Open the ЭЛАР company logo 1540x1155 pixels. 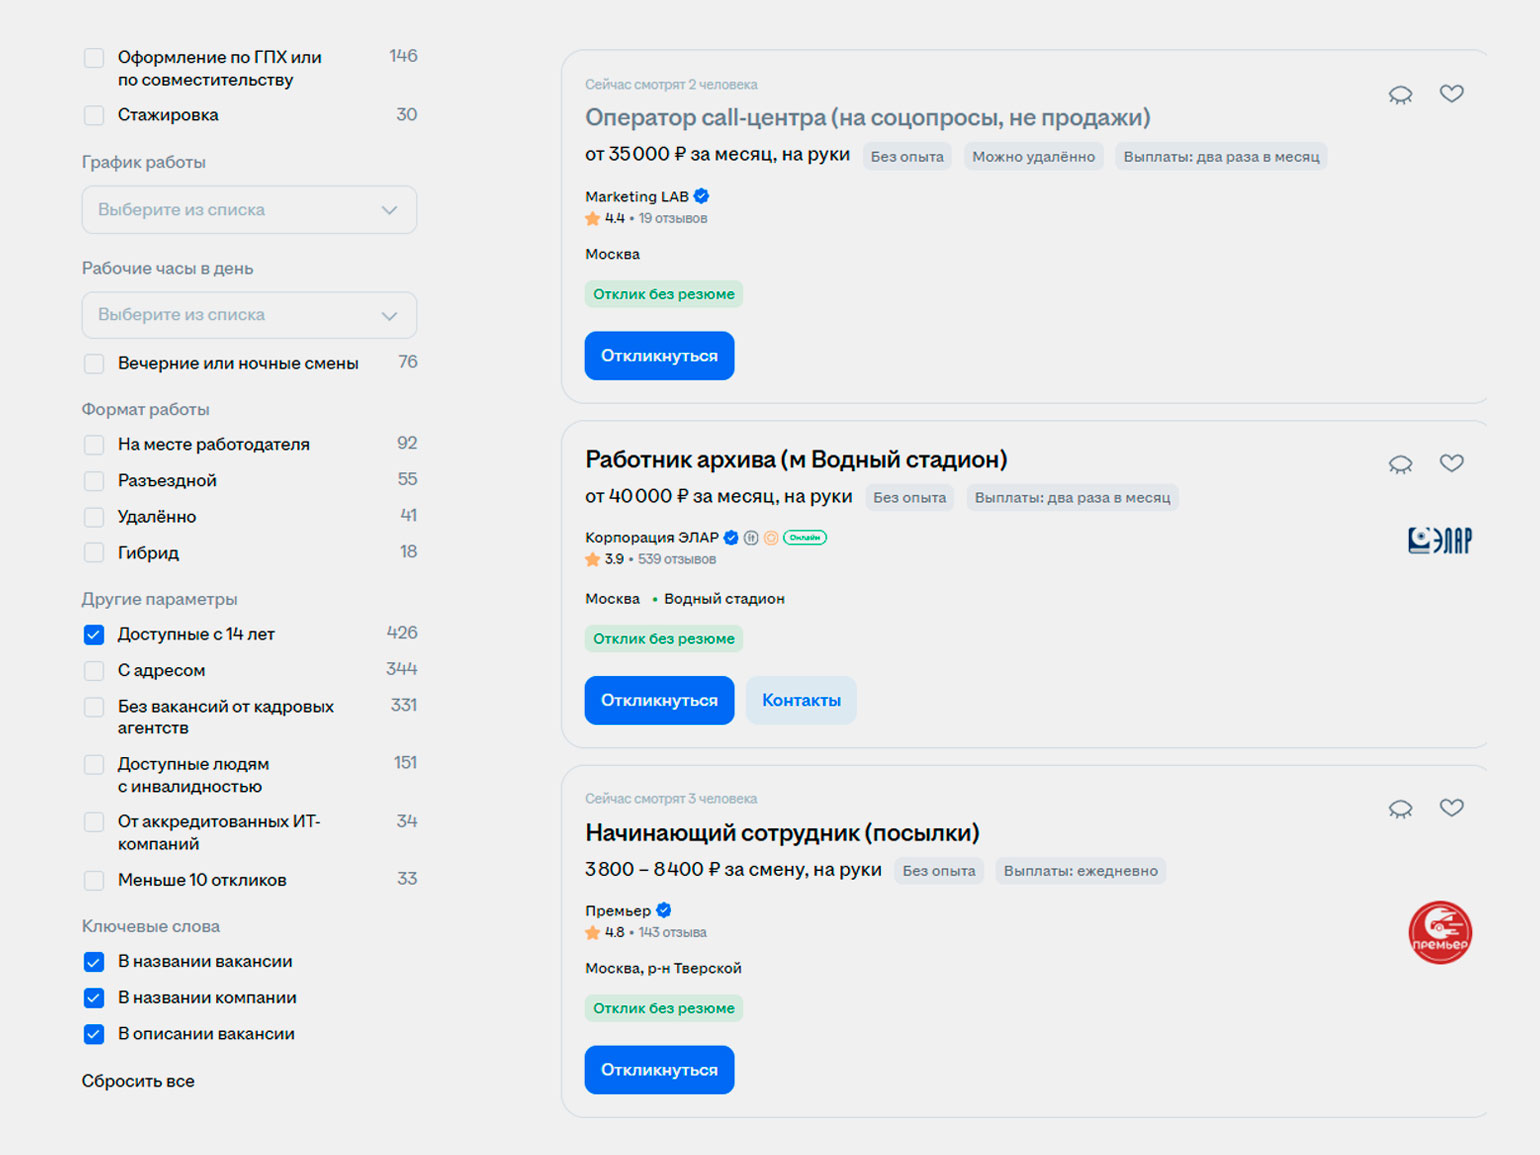point(1440,541)
